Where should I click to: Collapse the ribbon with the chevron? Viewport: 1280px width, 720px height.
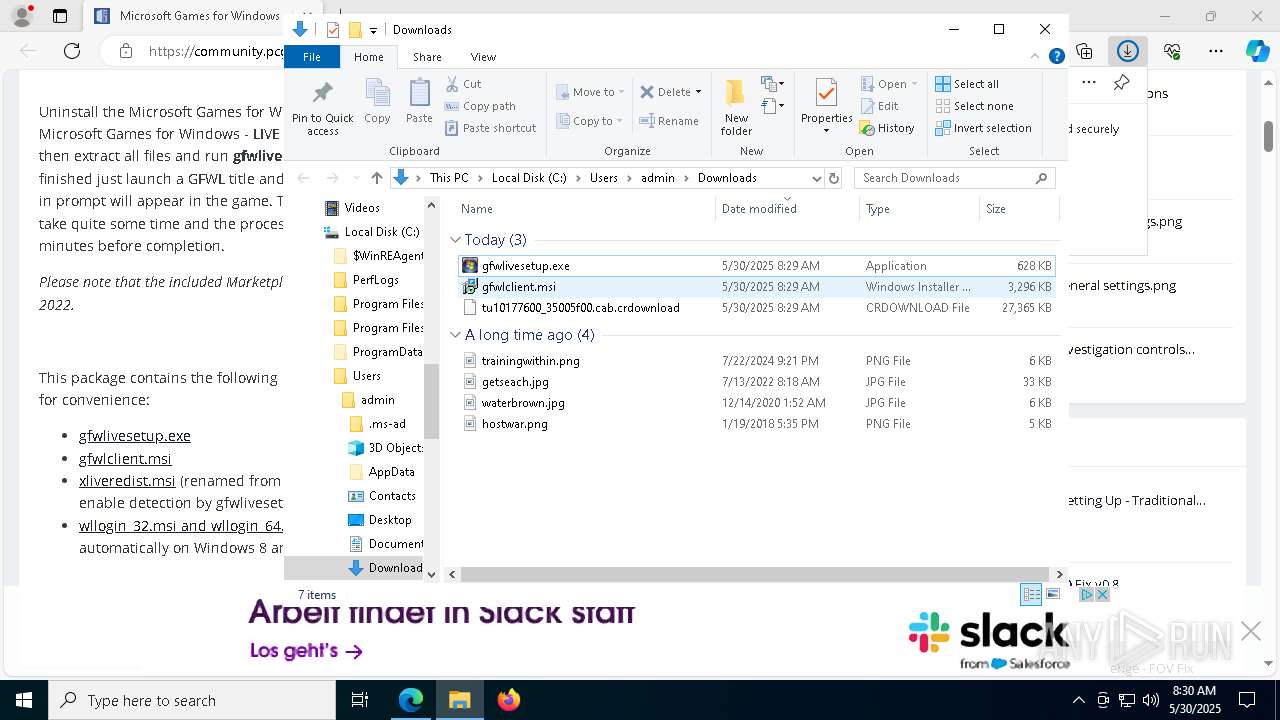point(1036,57)
